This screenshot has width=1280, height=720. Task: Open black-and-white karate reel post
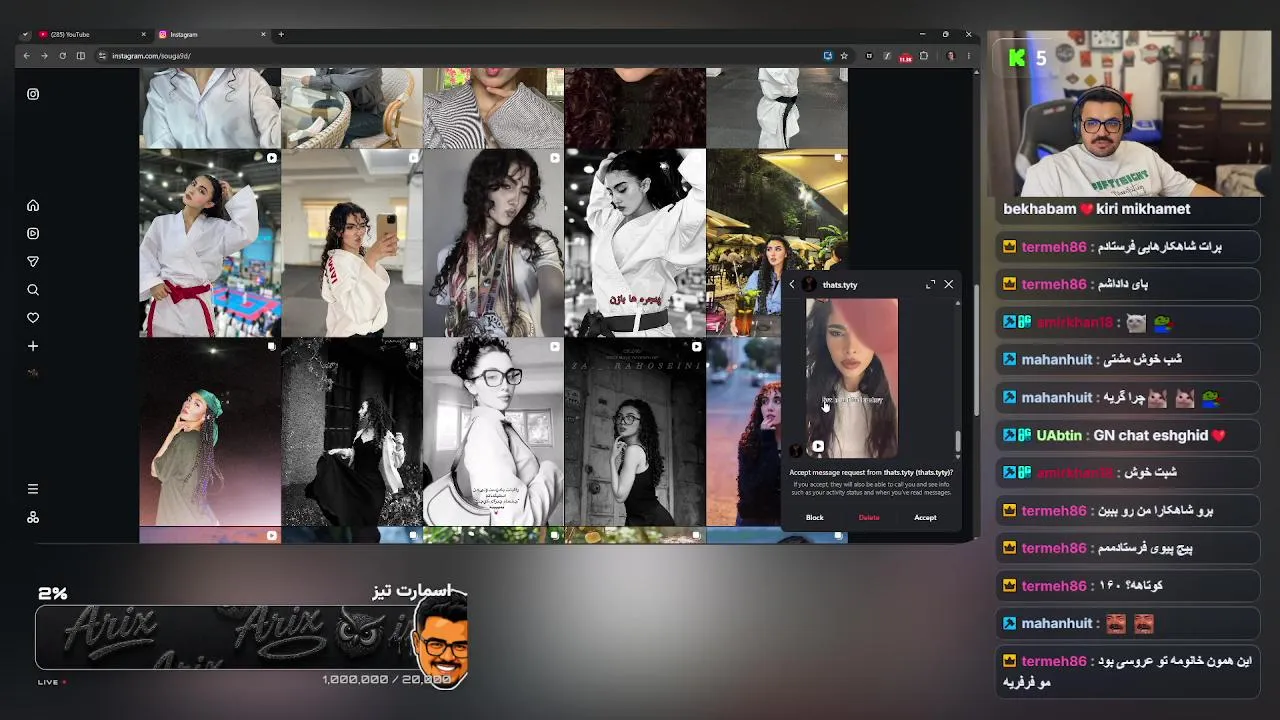[x=636, y=243]
